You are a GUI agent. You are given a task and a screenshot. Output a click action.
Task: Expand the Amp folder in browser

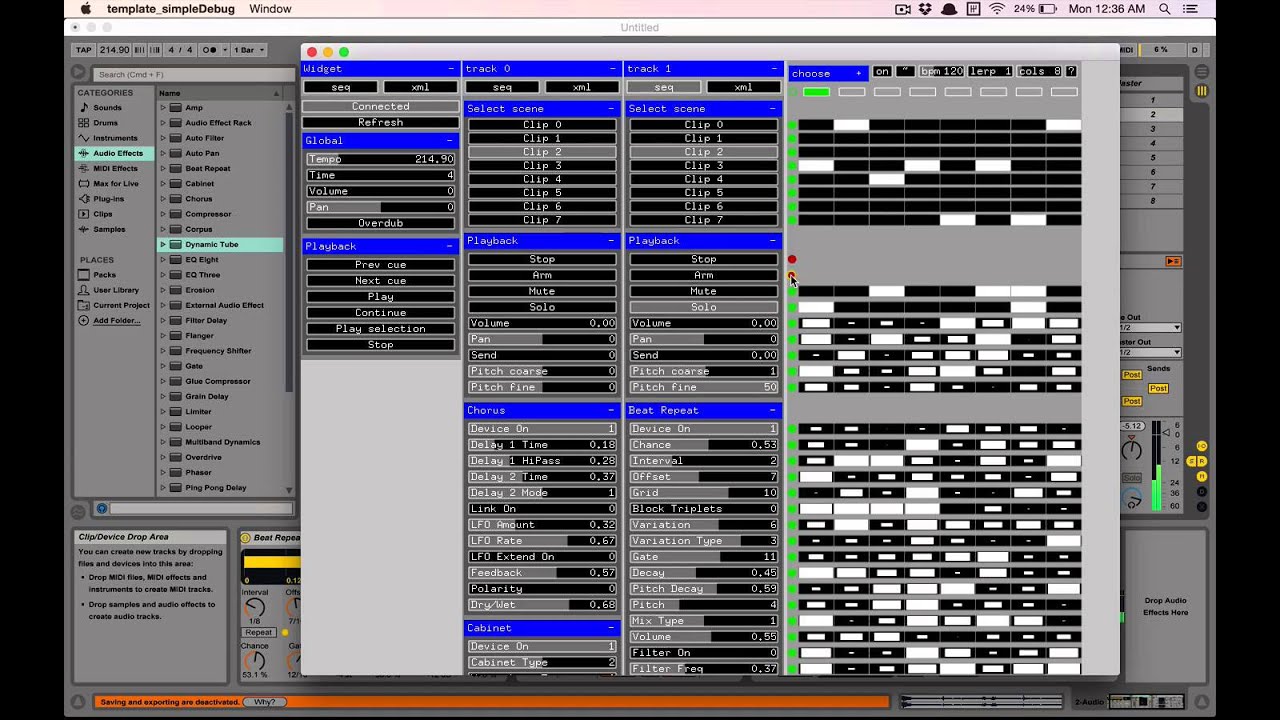pyautogui.click(x=163, y=108)
